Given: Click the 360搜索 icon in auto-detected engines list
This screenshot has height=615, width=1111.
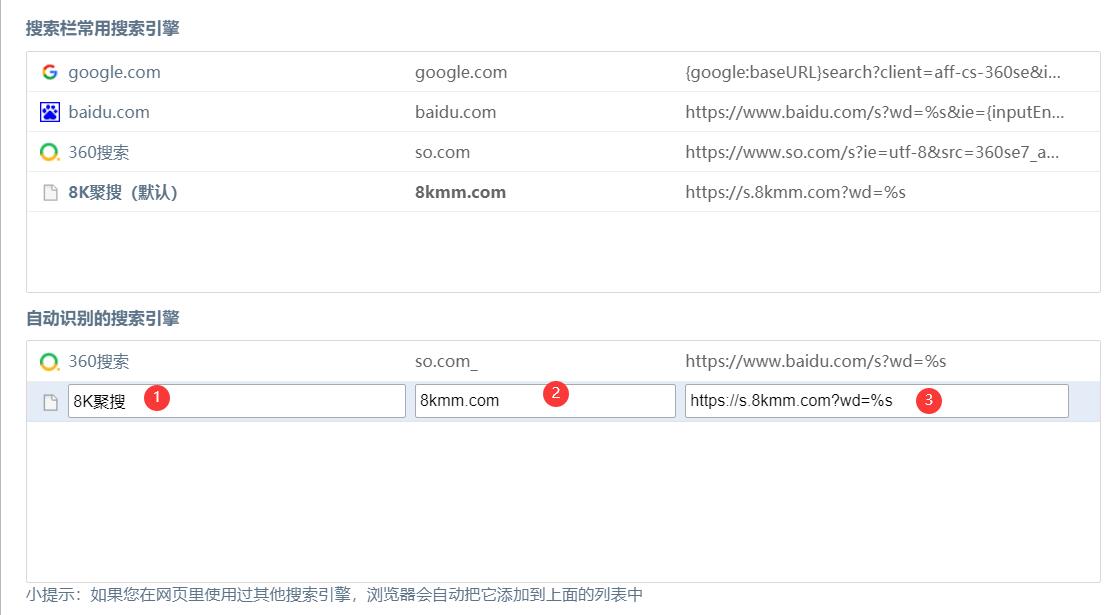Looking at the screenshot, I should coord(50,361).
